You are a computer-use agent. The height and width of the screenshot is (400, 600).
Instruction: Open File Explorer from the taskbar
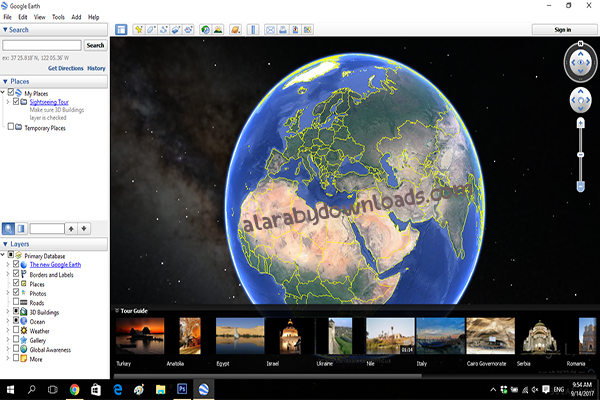coord(160,390)
